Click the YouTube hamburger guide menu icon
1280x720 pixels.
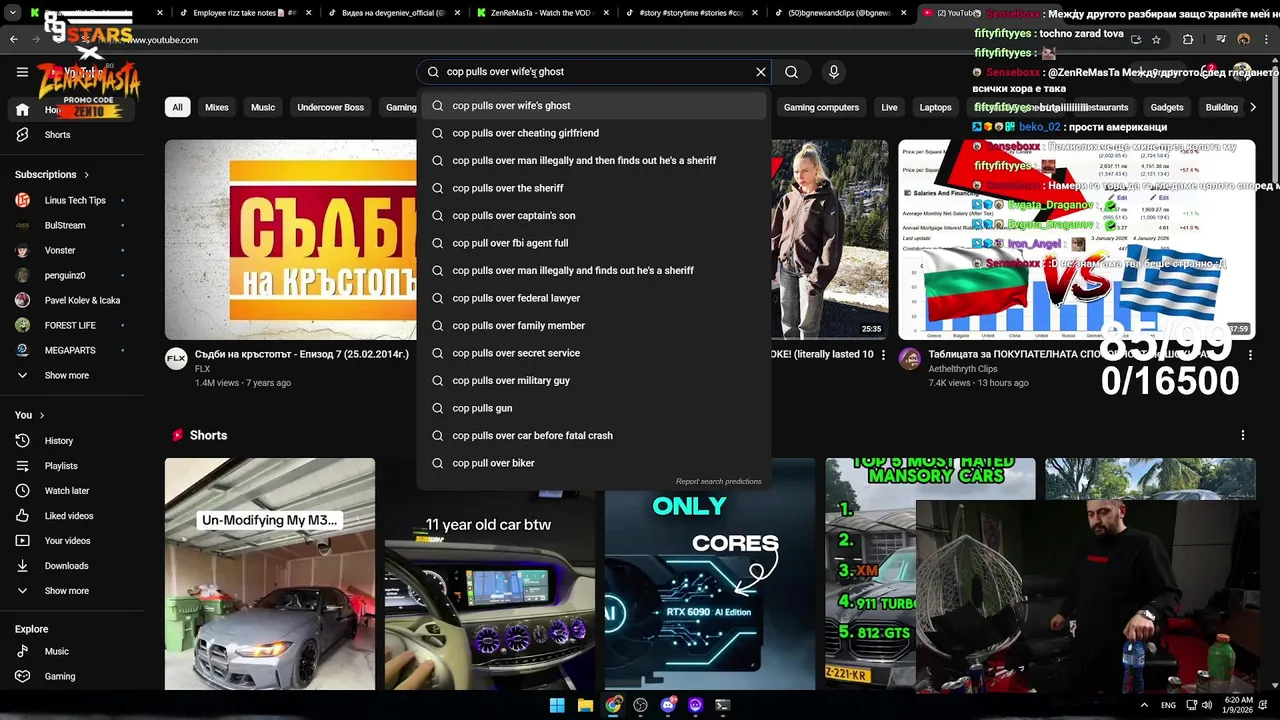click(22, 72)
